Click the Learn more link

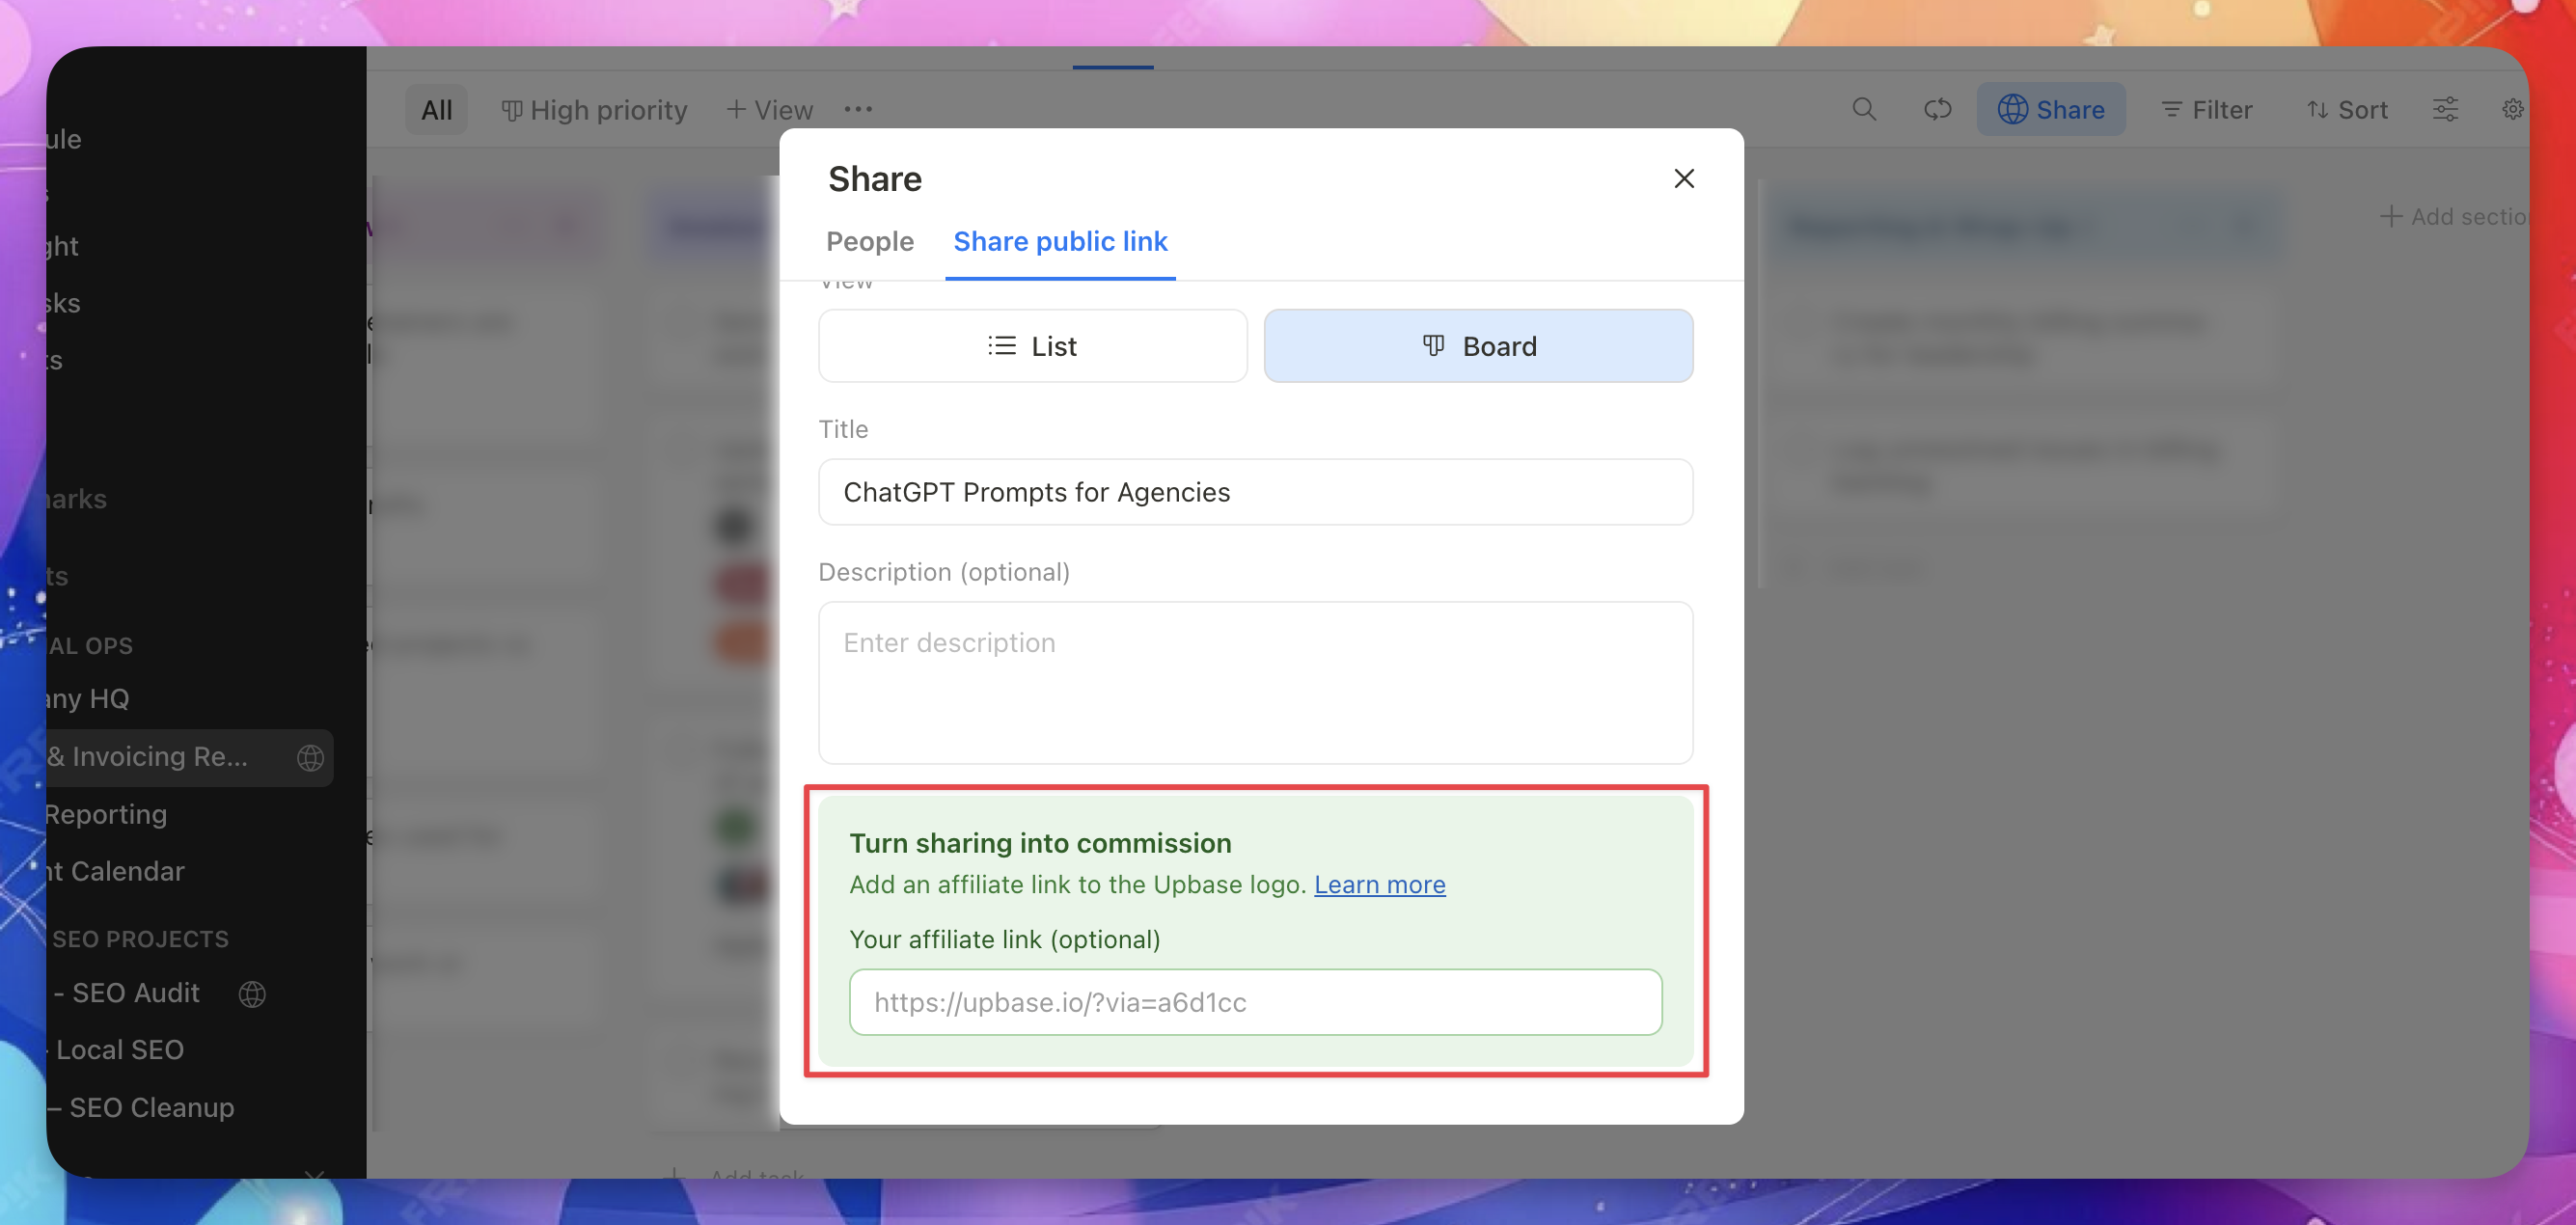coord(1379,884)
